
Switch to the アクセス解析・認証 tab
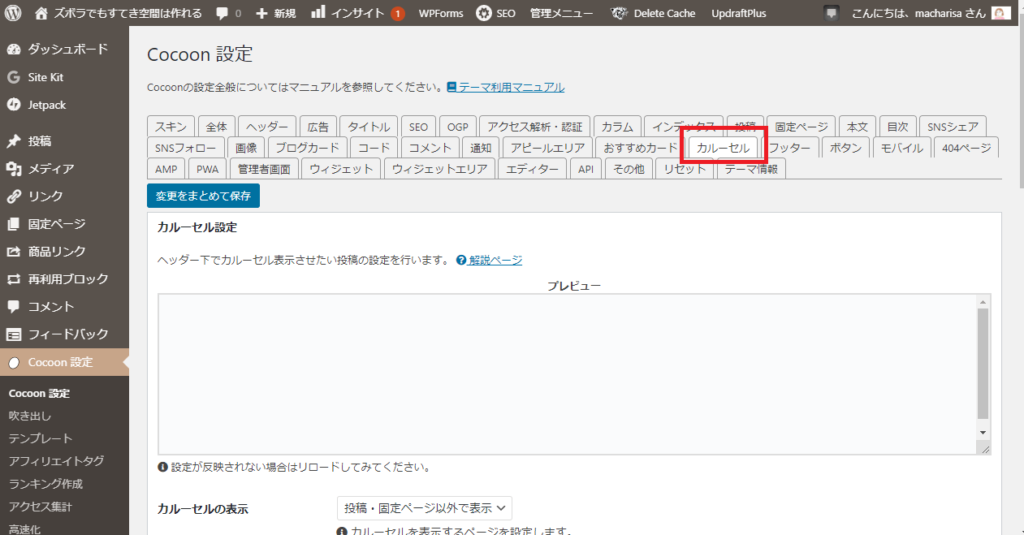(535, 127)
